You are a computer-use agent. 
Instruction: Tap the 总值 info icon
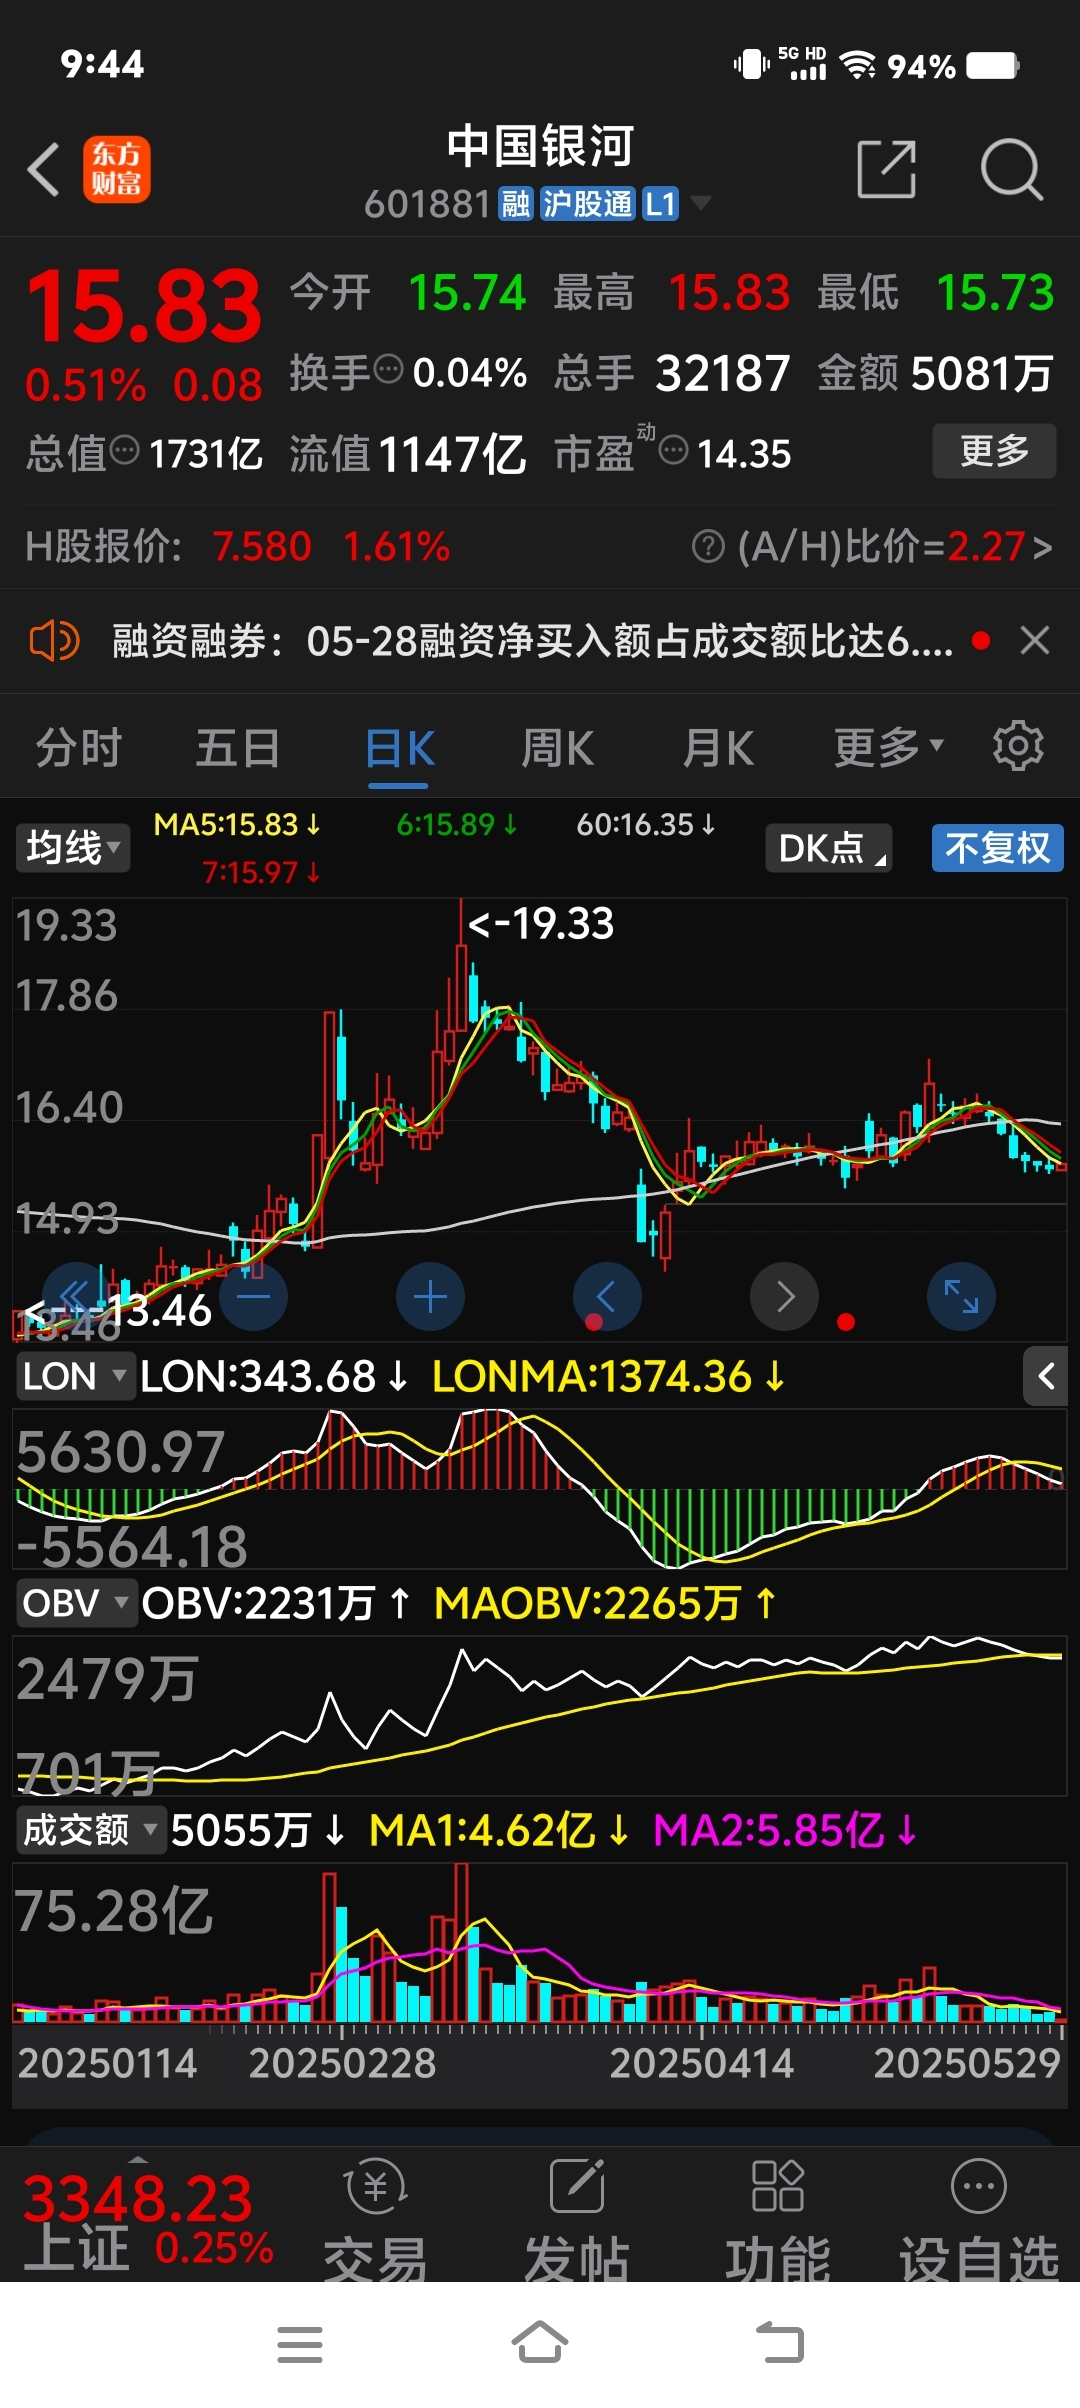(x=124, y=451)
